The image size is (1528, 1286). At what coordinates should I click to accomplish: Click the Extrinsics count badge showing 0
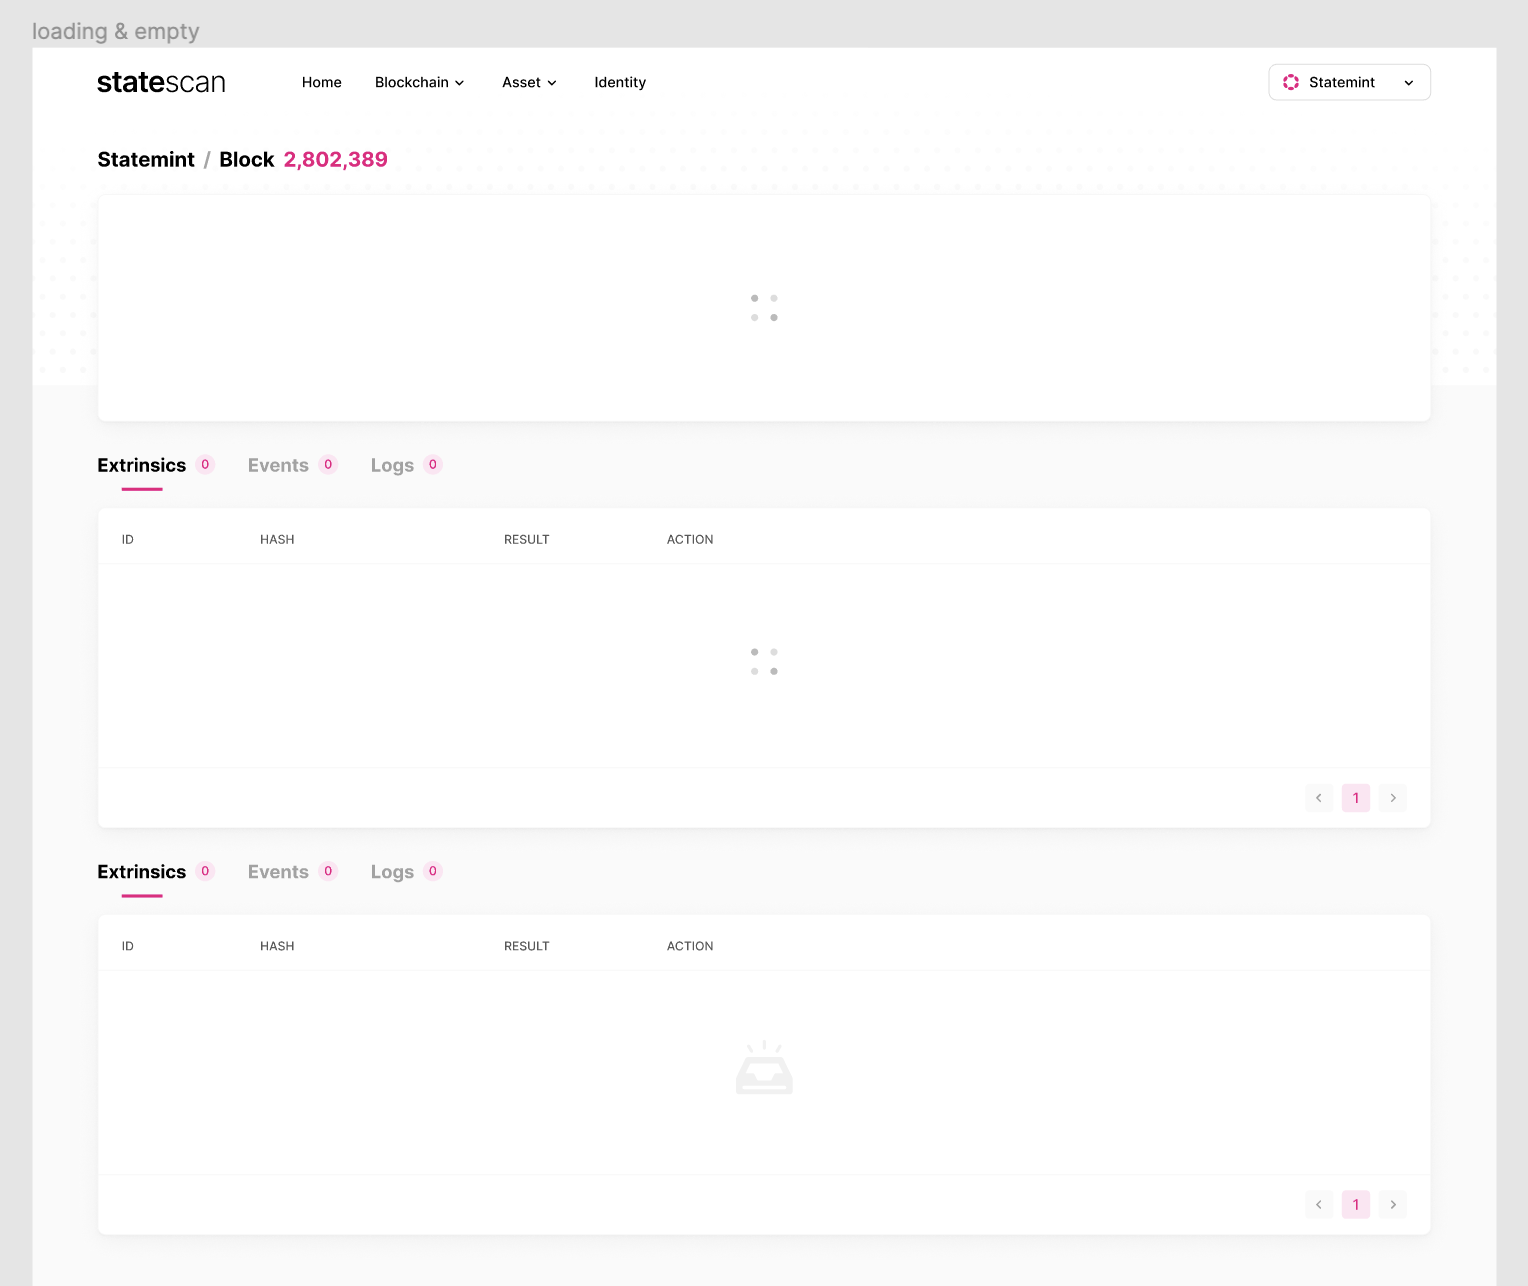[205, 464]
